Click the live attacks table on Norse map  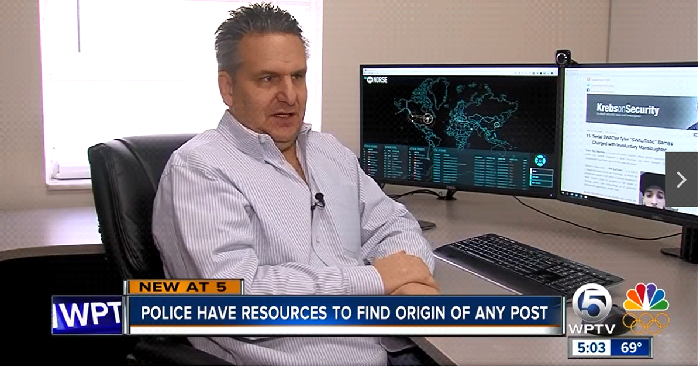point(480,169)
